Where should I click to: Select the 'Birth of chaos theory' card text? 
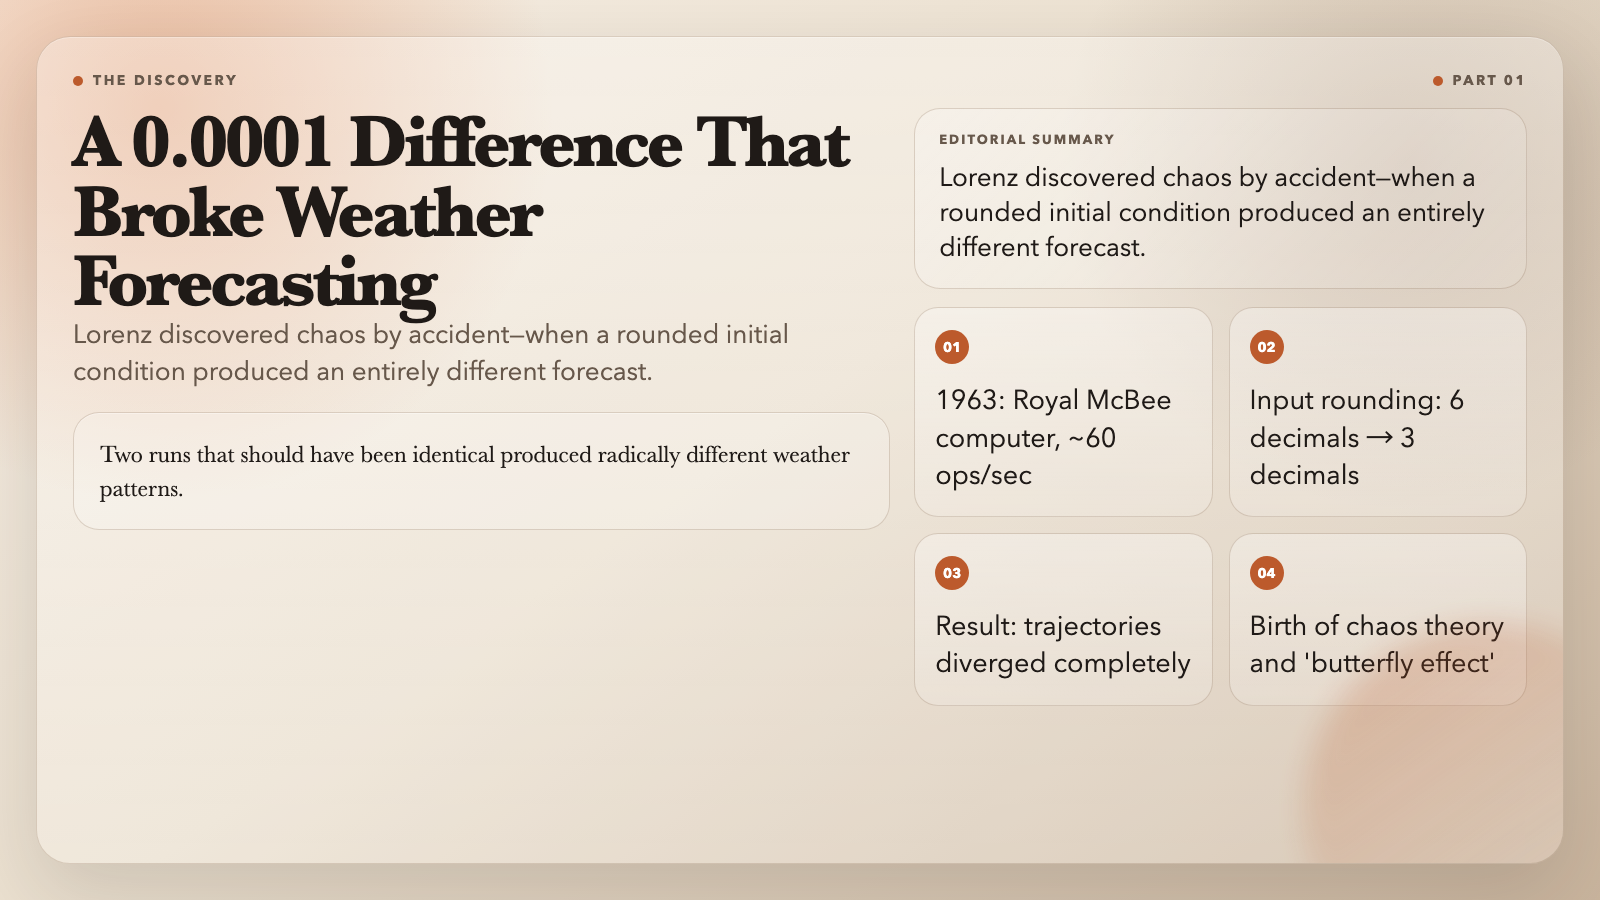(x=1376, y=645)
